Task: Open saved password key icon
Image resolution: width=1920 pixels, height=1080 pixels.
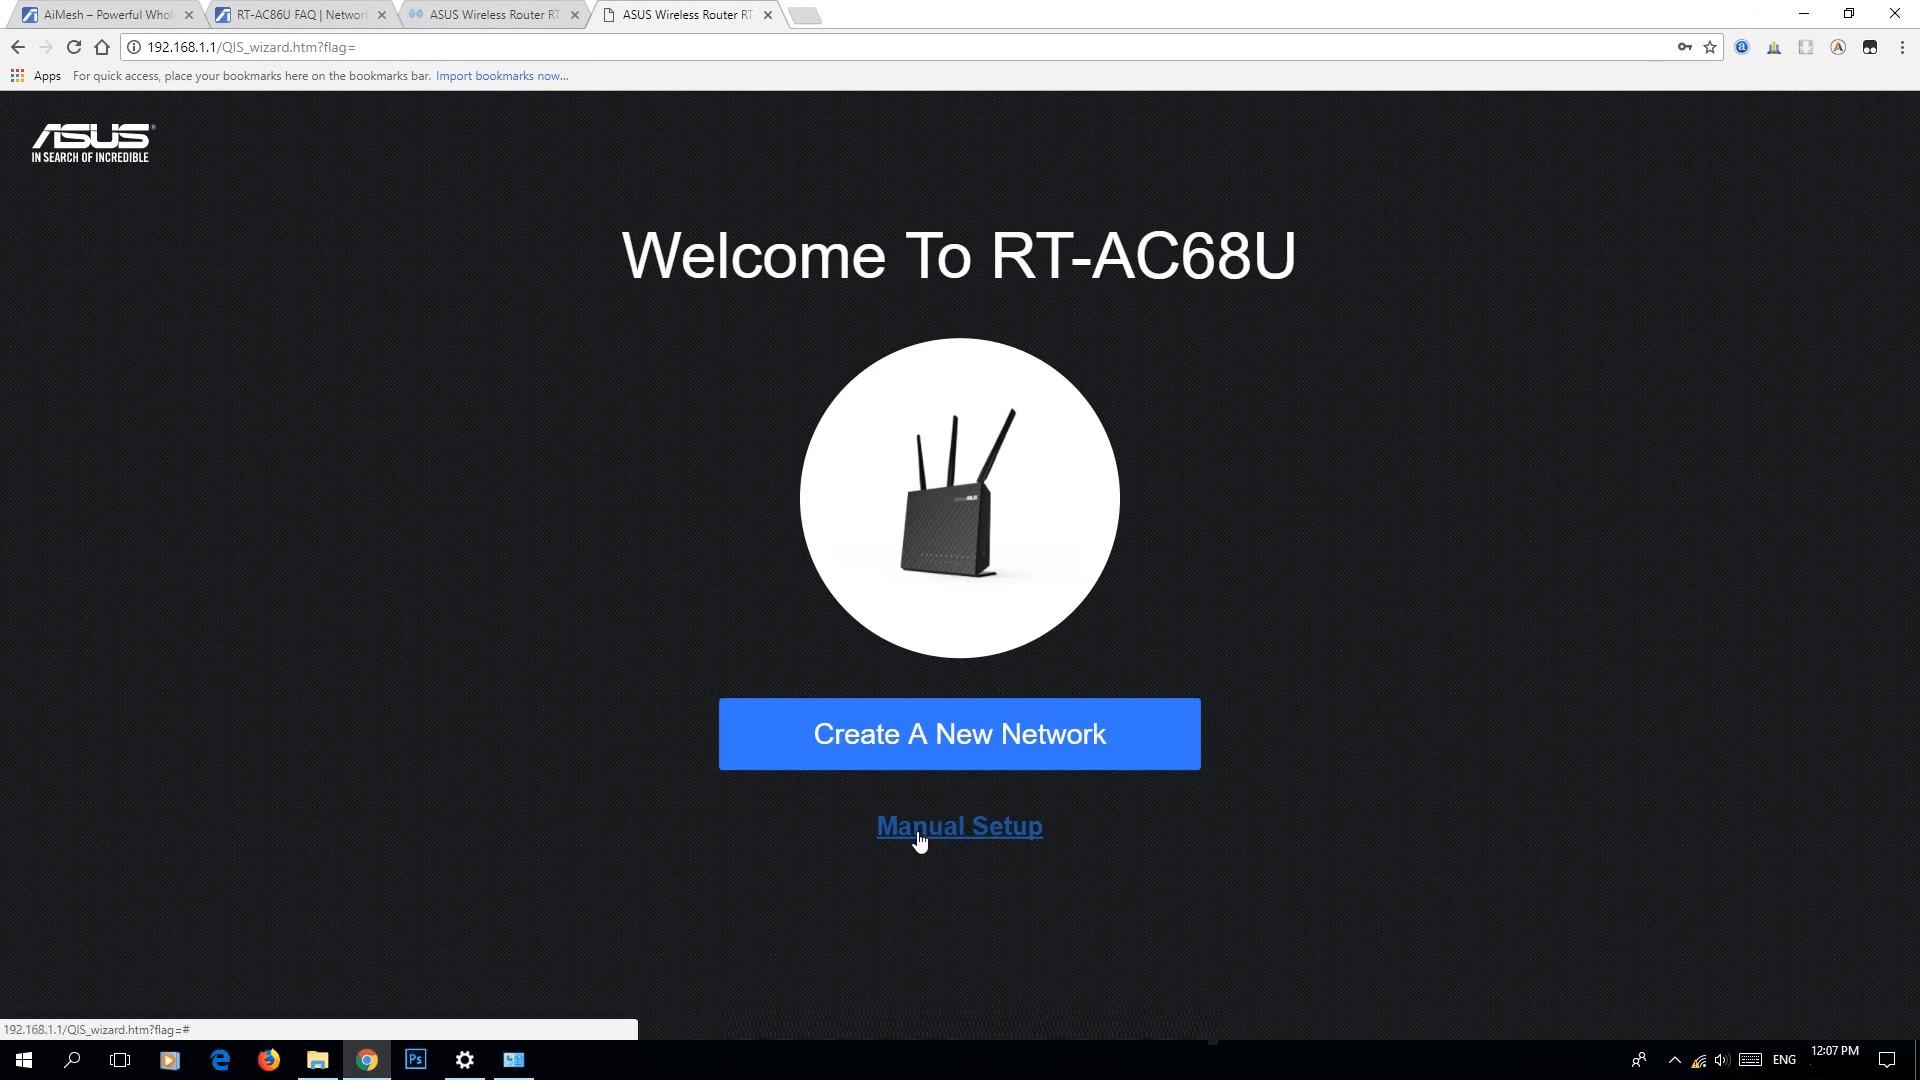Action: pyautogui.click(x=1685, y=47)
